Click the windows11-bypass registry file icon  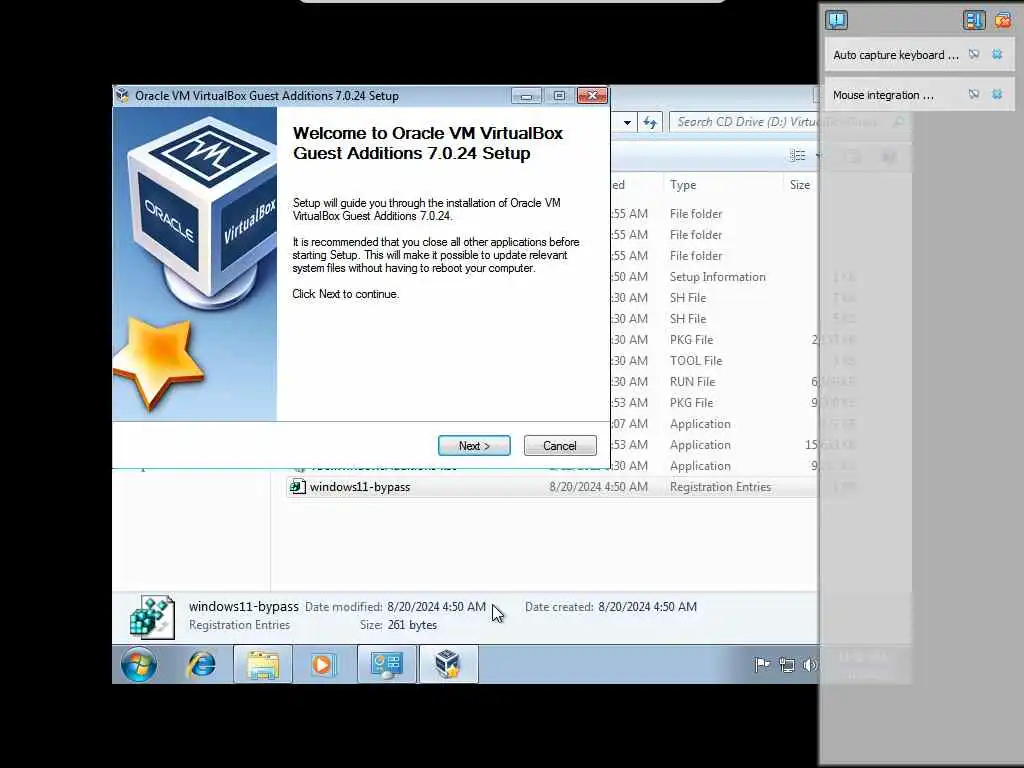point(298,487)
